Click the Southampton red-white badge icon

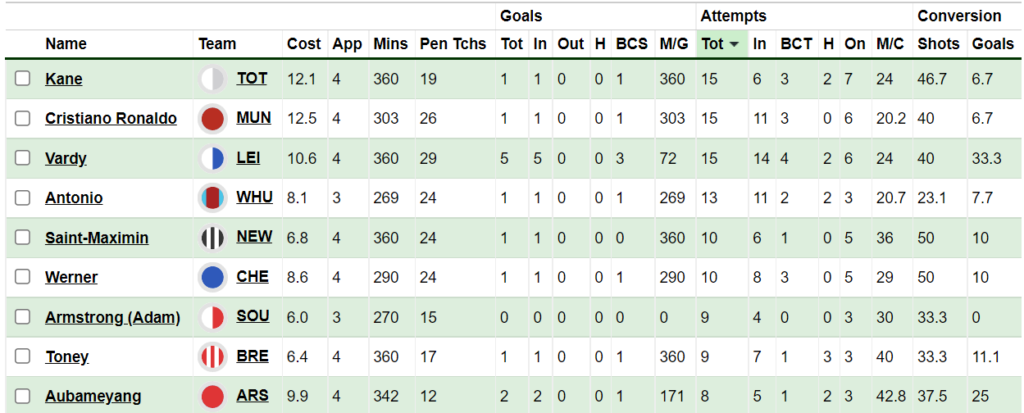point(213,318)
